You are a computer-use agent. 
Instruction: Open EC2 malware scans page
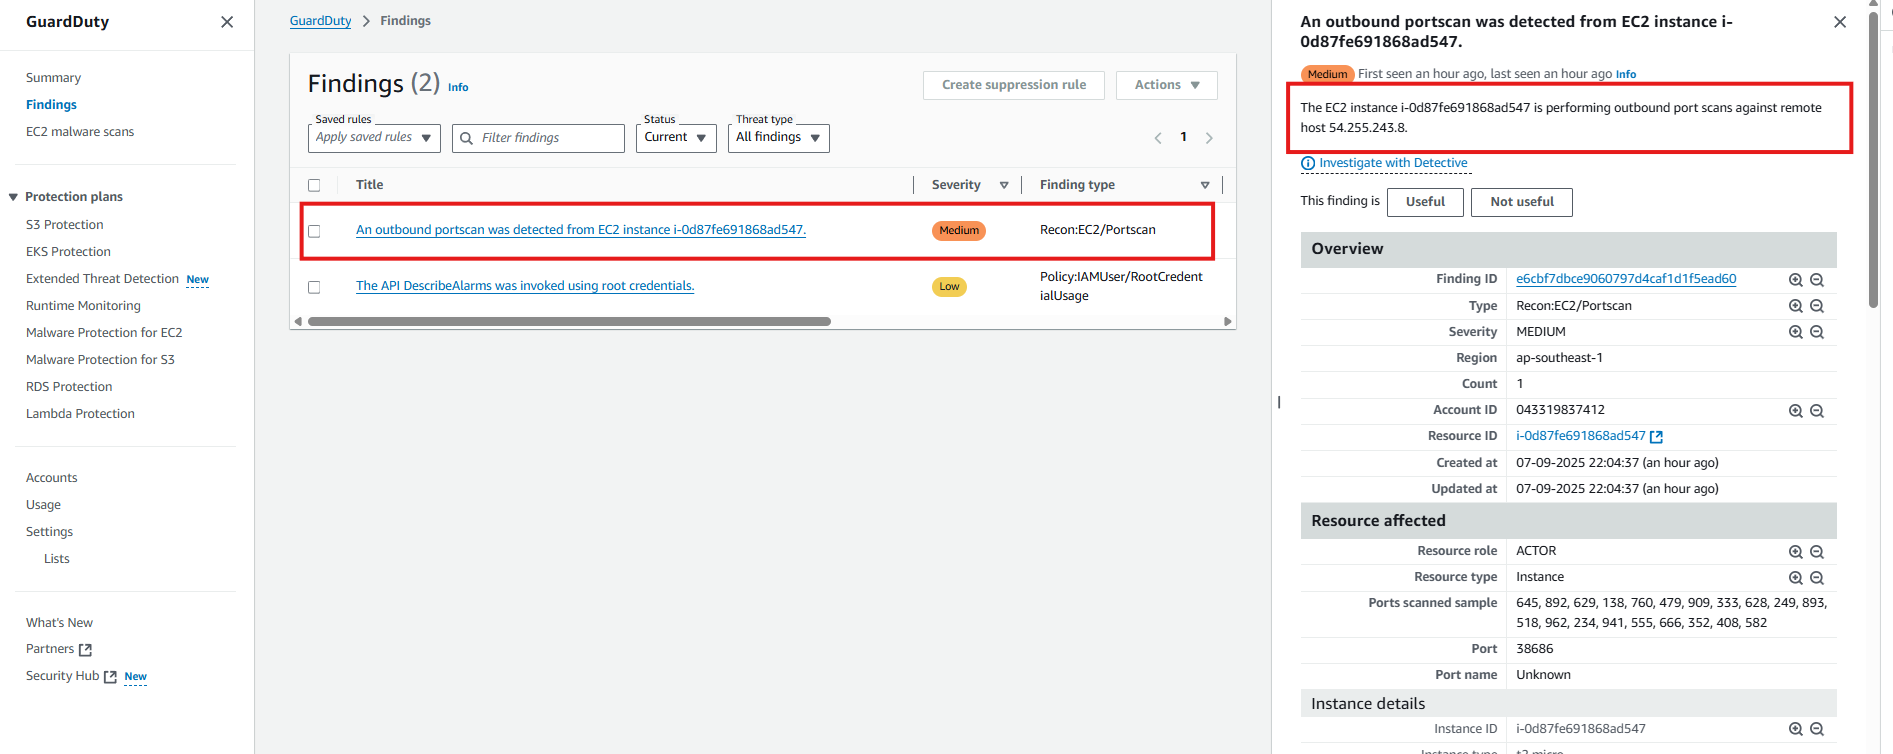click(x=80, y=132)
